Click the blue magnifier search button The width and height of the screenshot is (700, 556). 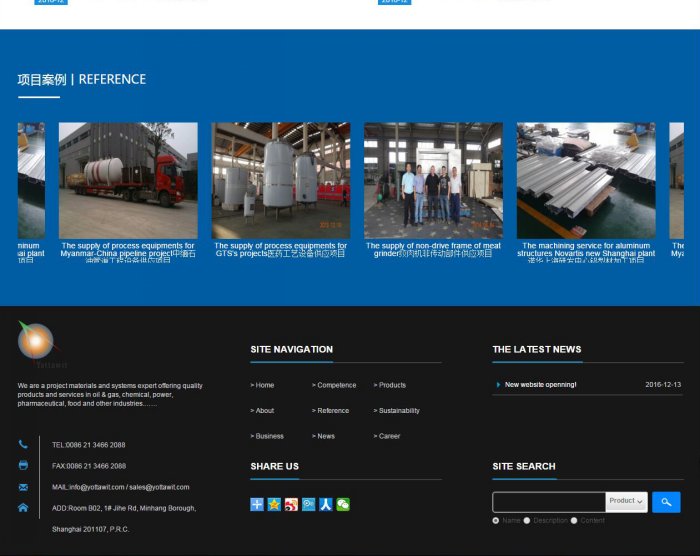tap(666, 502)
